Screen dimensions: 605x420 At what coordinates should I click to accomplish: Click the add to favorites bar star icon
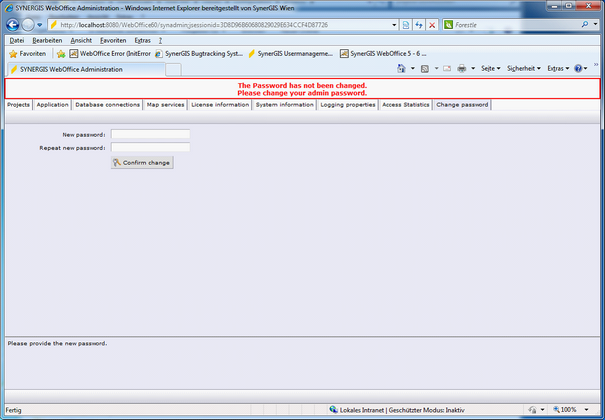click(61, 54)
